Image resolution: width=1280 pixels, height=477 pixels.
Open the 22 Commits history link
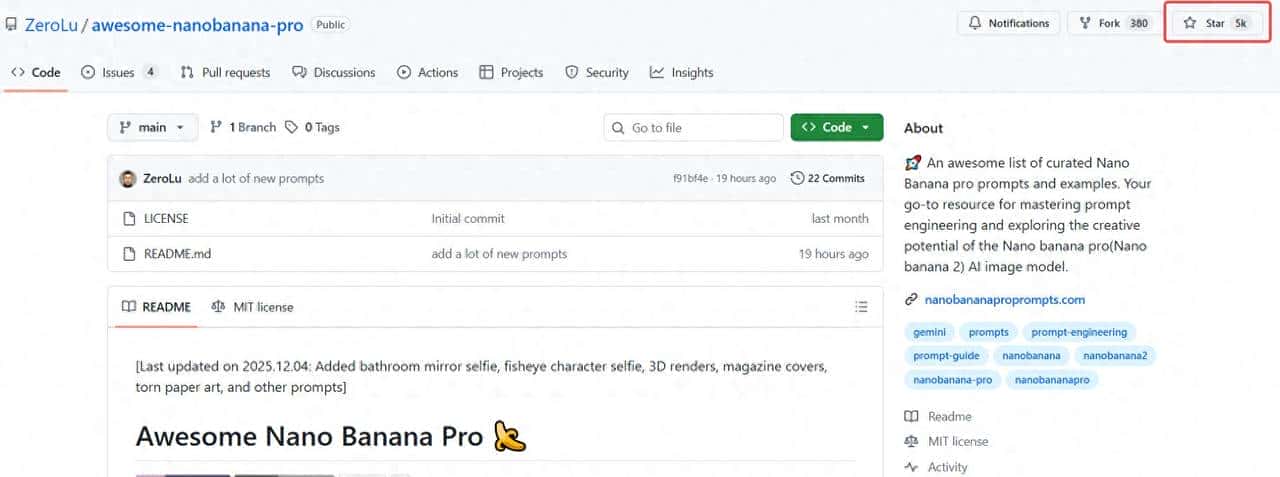click(827, 178)
